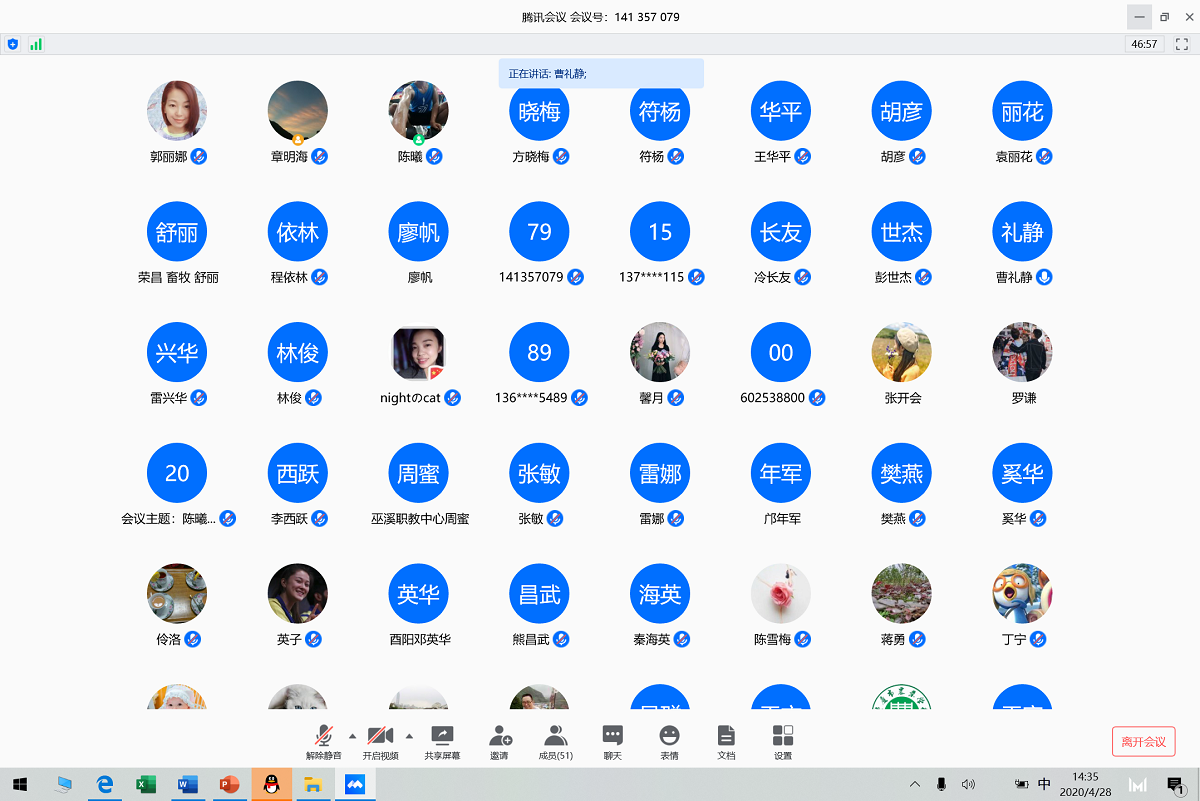1200x801 pixels.
Task: Click the 46:57 meeting timer
Action: pyautogui.click(x=1144, y=44)
